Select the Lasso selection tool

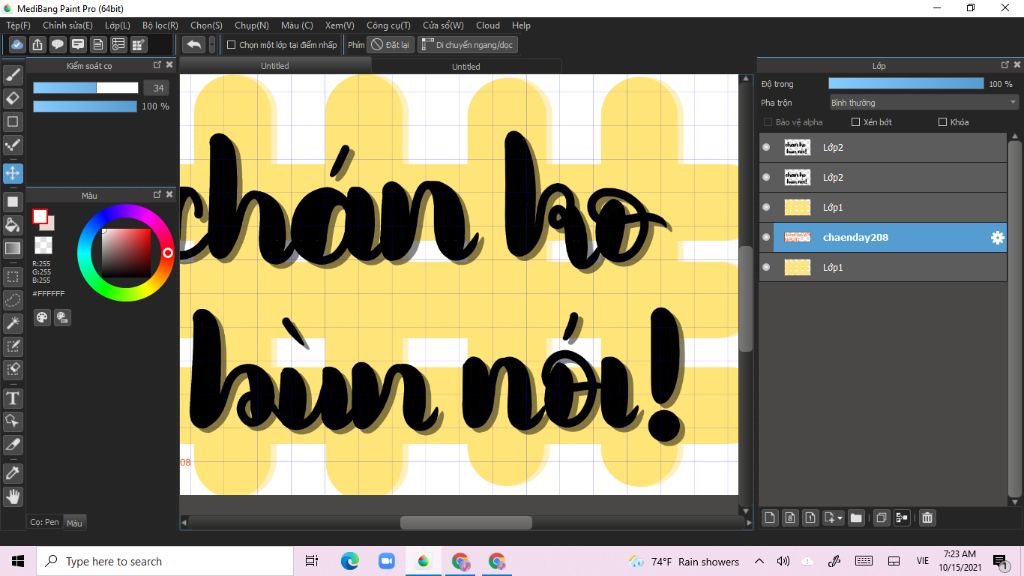[12, 300]
